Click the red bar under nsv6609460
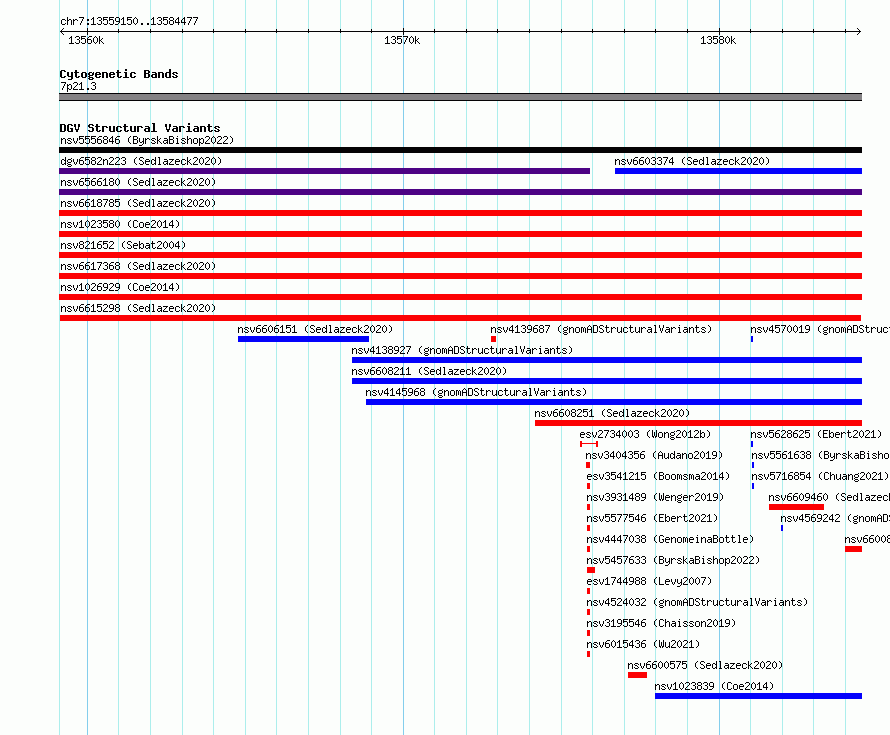Image resolution: width=890 pixels, height=735 pixels. click(796, 507)
